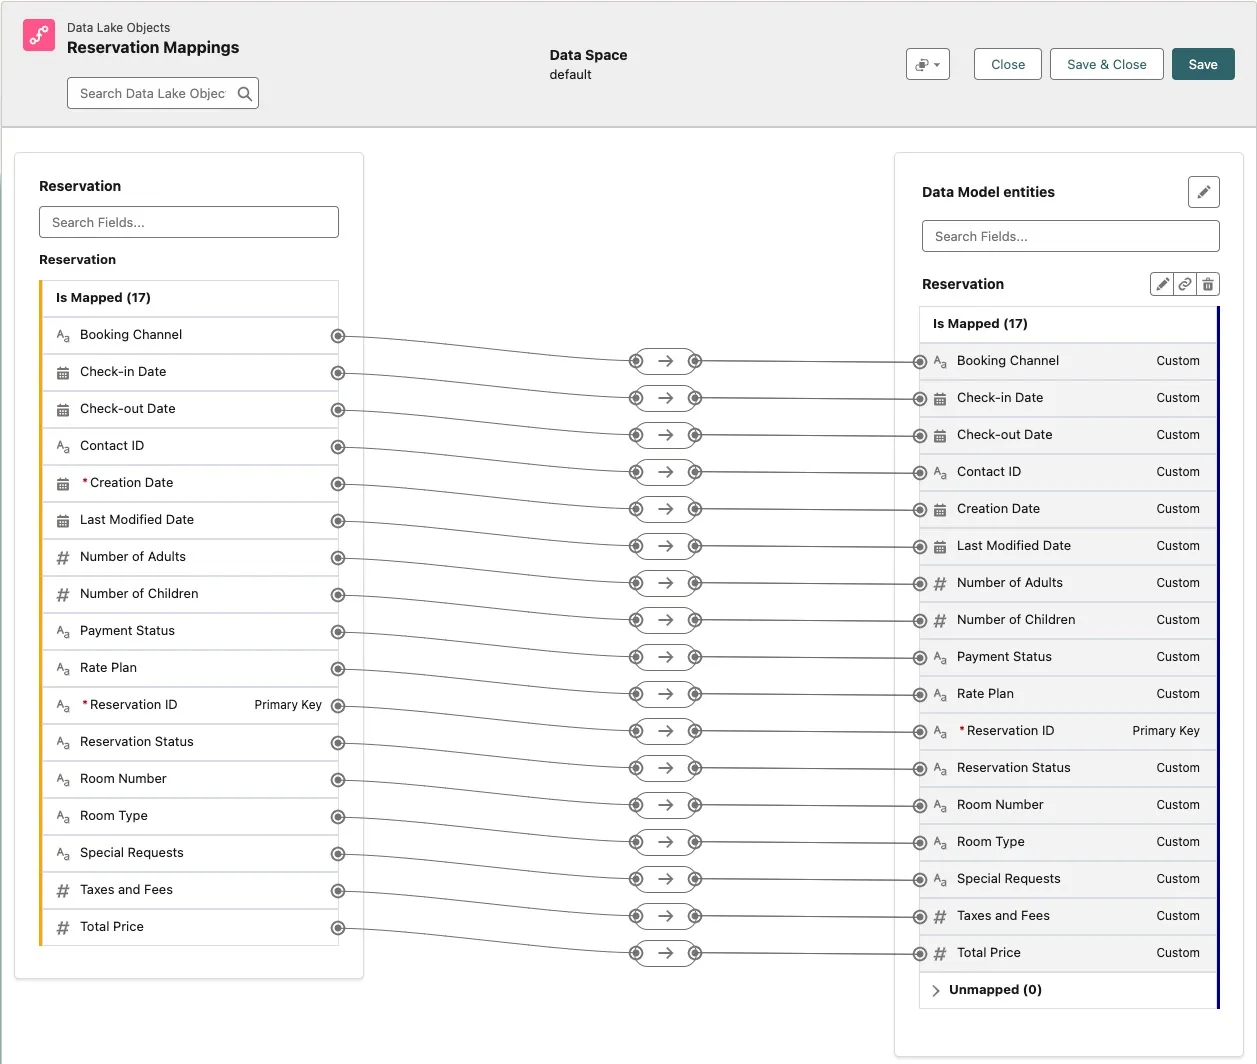Click the Data Lake Objects pink icon
Image resolution: width=1257 pixels, height=1064 pixels.
pyautogui.click(x=39, y=35)
